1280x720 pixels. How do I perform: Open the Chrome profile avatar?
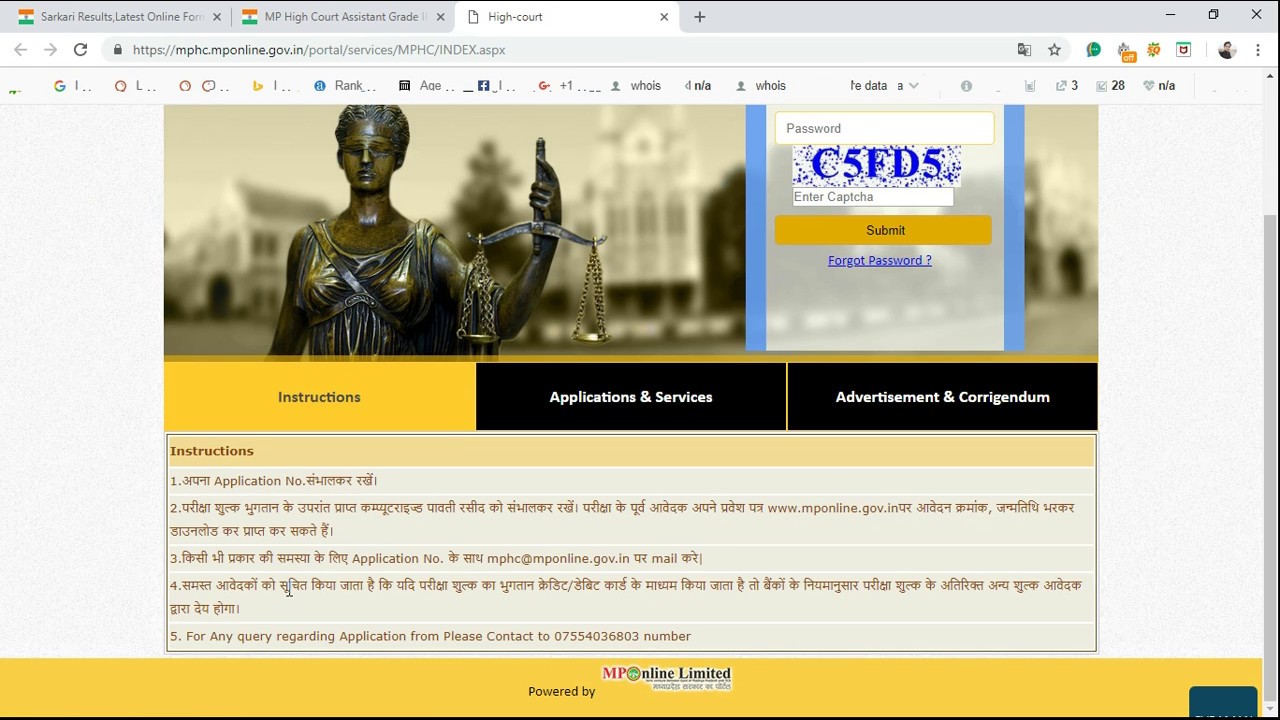tap(1227, 50)
